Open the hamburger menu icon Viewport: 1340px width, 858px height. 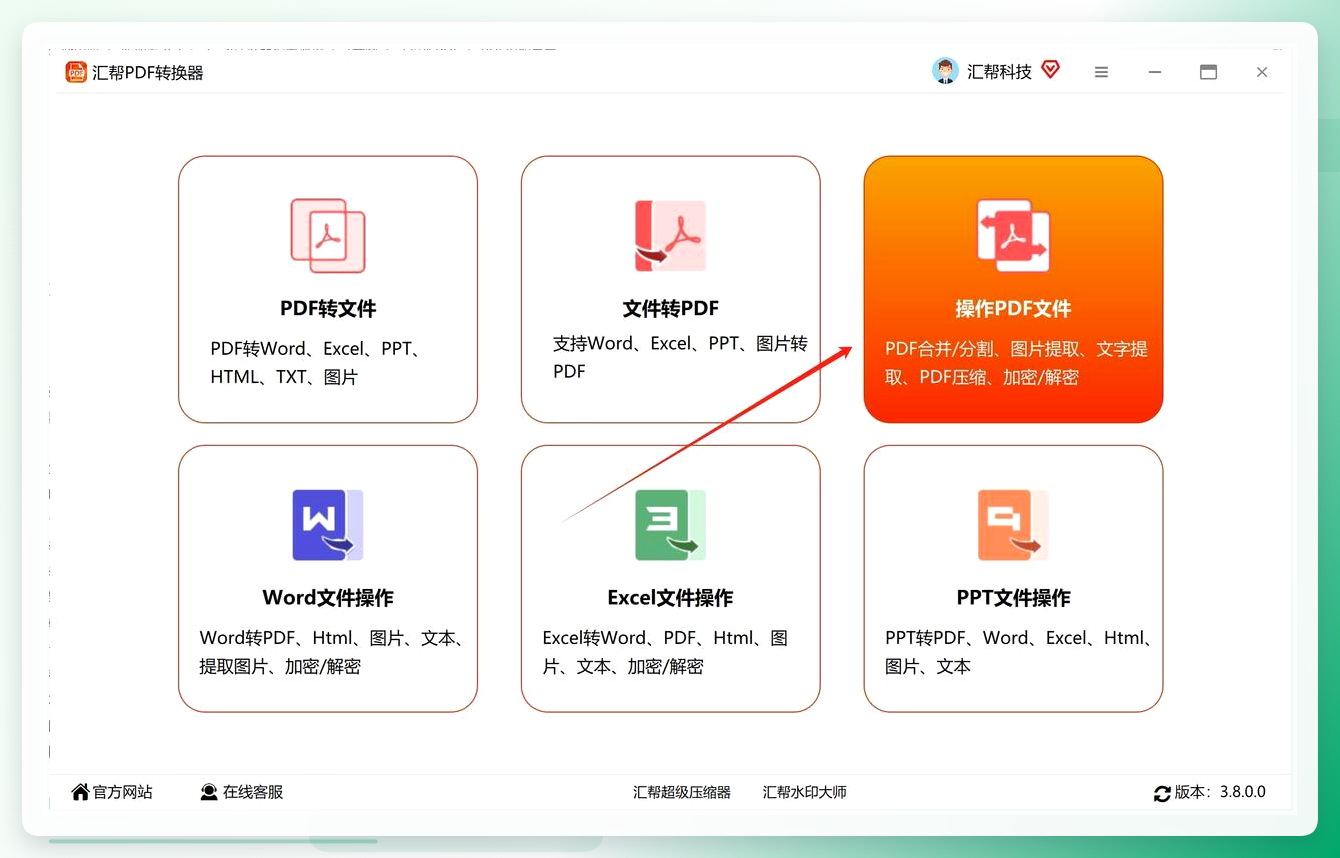pyautogui.click(x=1101, y=72)
